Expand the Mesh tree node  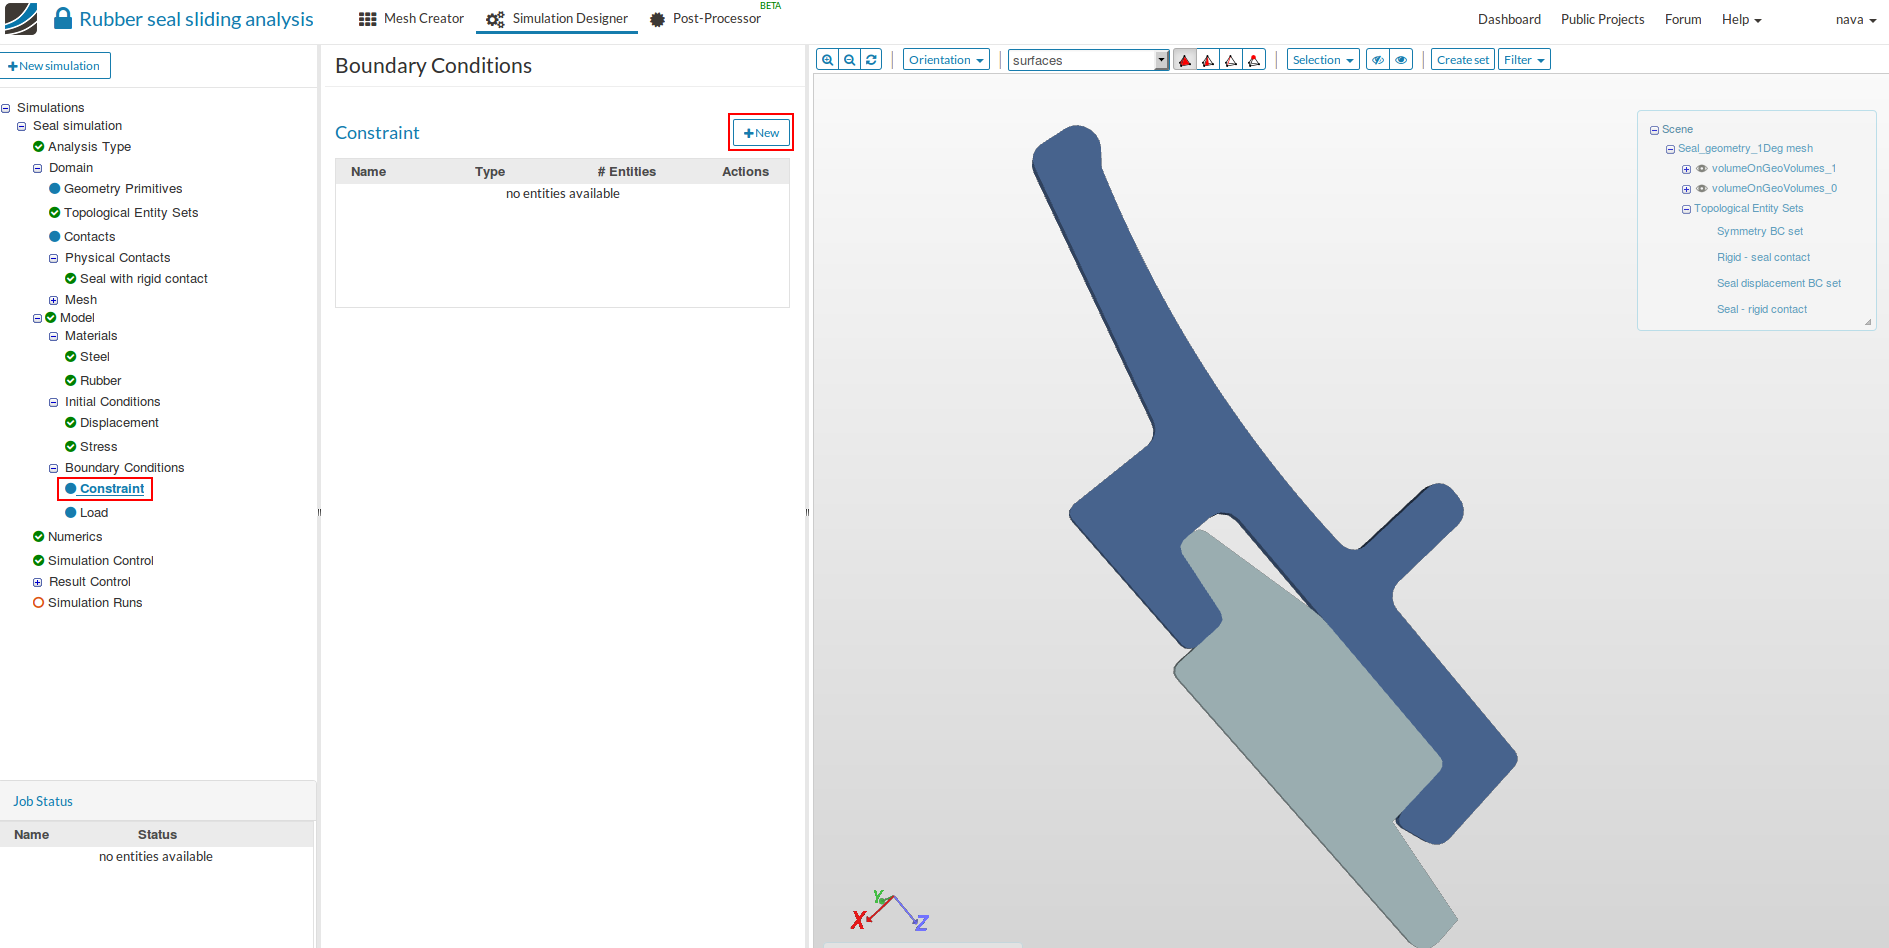pyautogui.click(x=54, y=300)
